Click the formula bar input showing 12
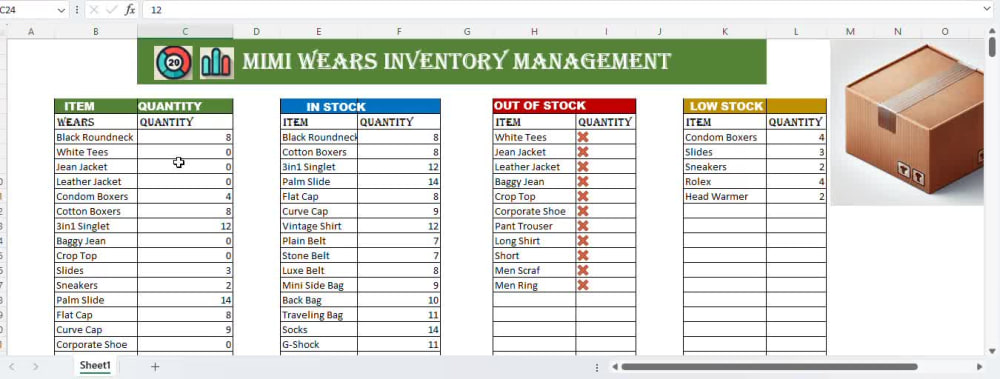This screenshot has width=1000, height=379. coord(561,10)
